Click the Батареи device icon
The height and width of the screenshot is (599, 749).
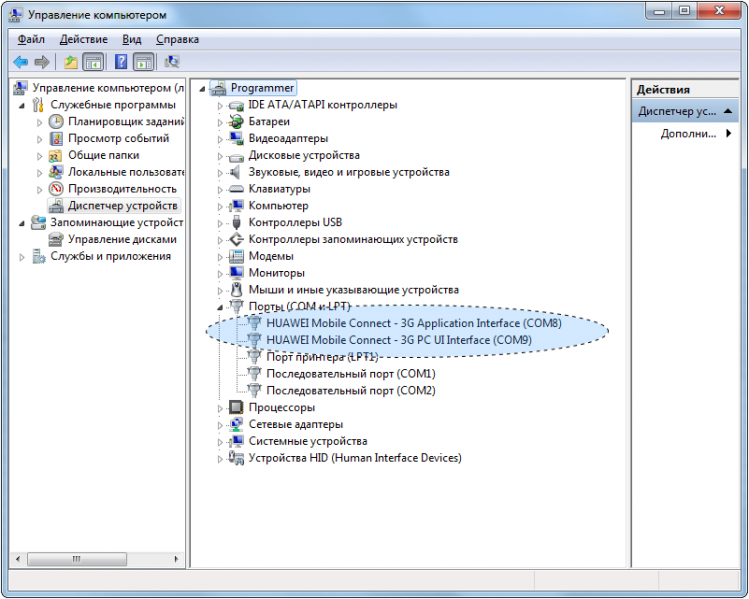[236, 122]
